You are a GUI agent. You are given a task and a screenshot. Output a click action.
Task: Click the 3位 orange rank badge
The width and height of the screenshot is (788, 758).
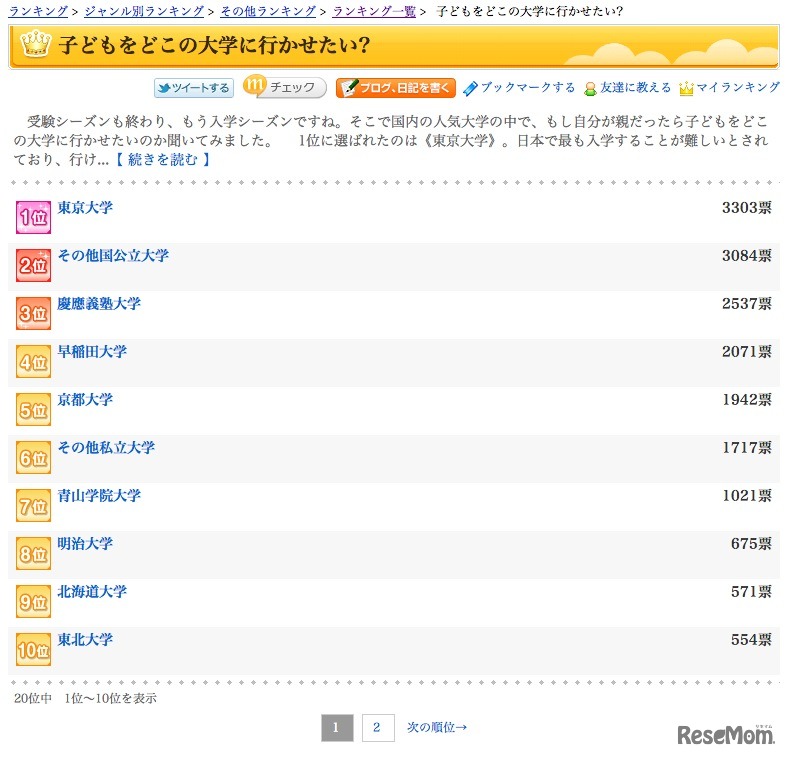tap(33, 313)
